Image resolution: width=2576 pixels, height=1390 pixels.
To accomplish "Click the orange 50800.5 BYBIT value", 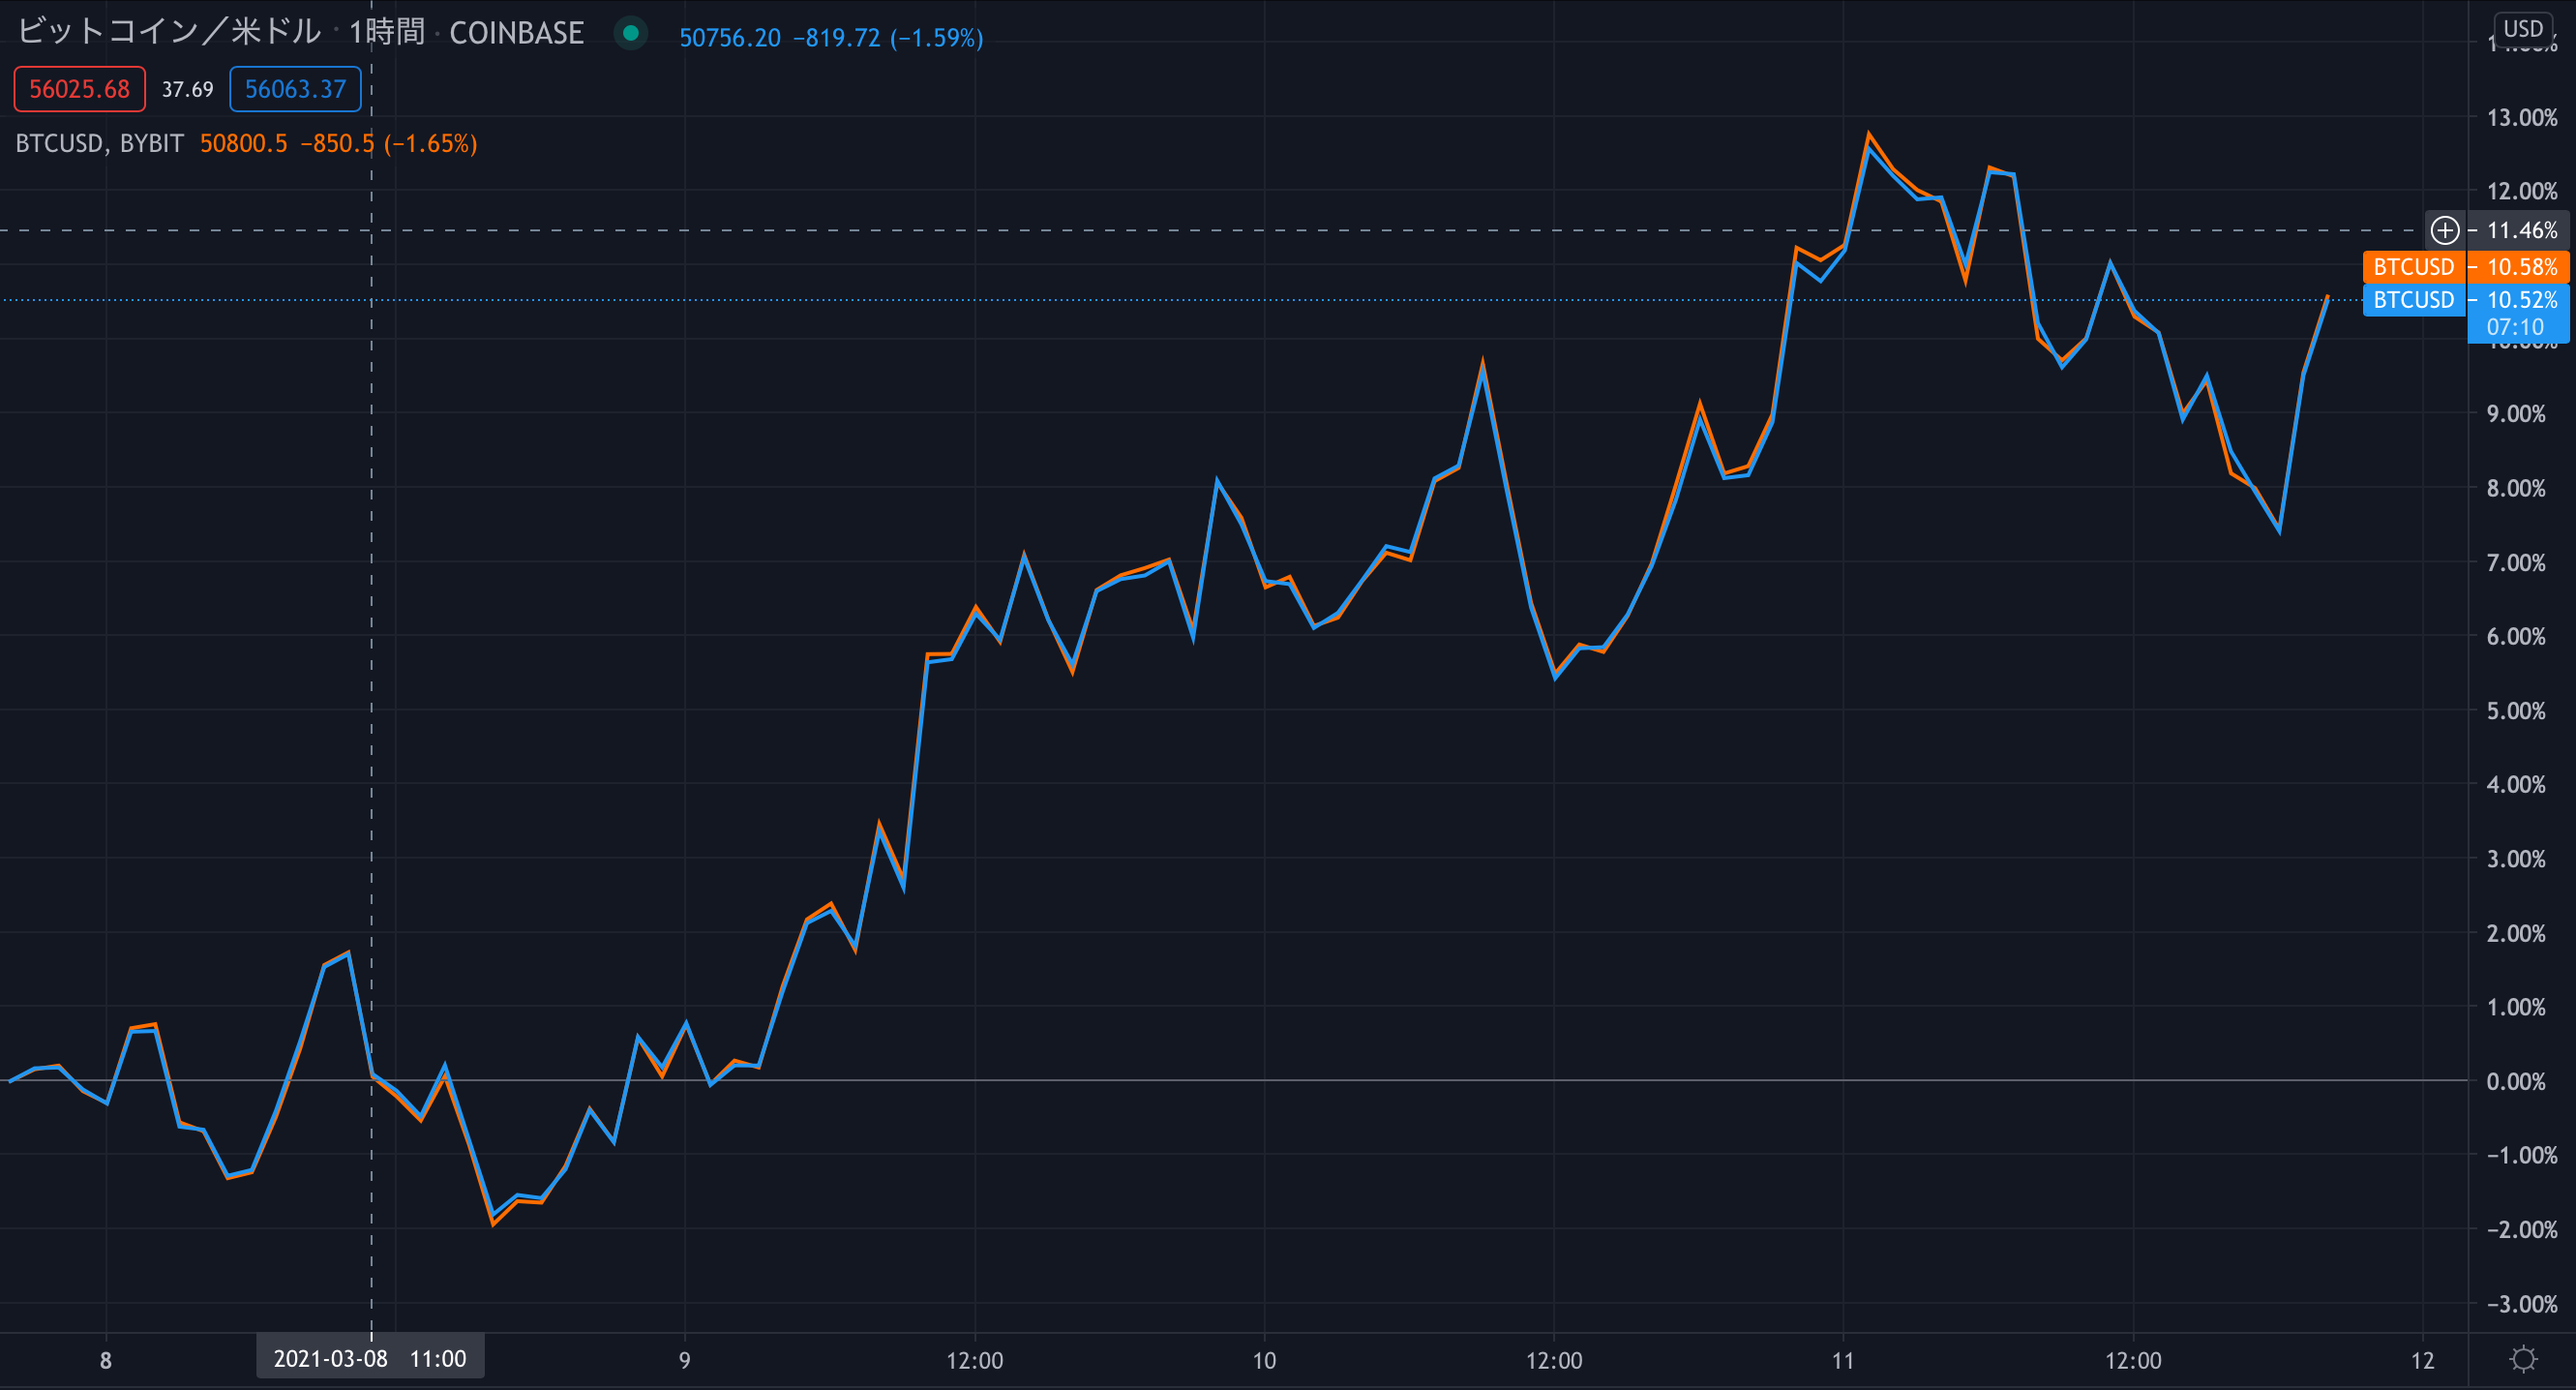I will point(243,144).
